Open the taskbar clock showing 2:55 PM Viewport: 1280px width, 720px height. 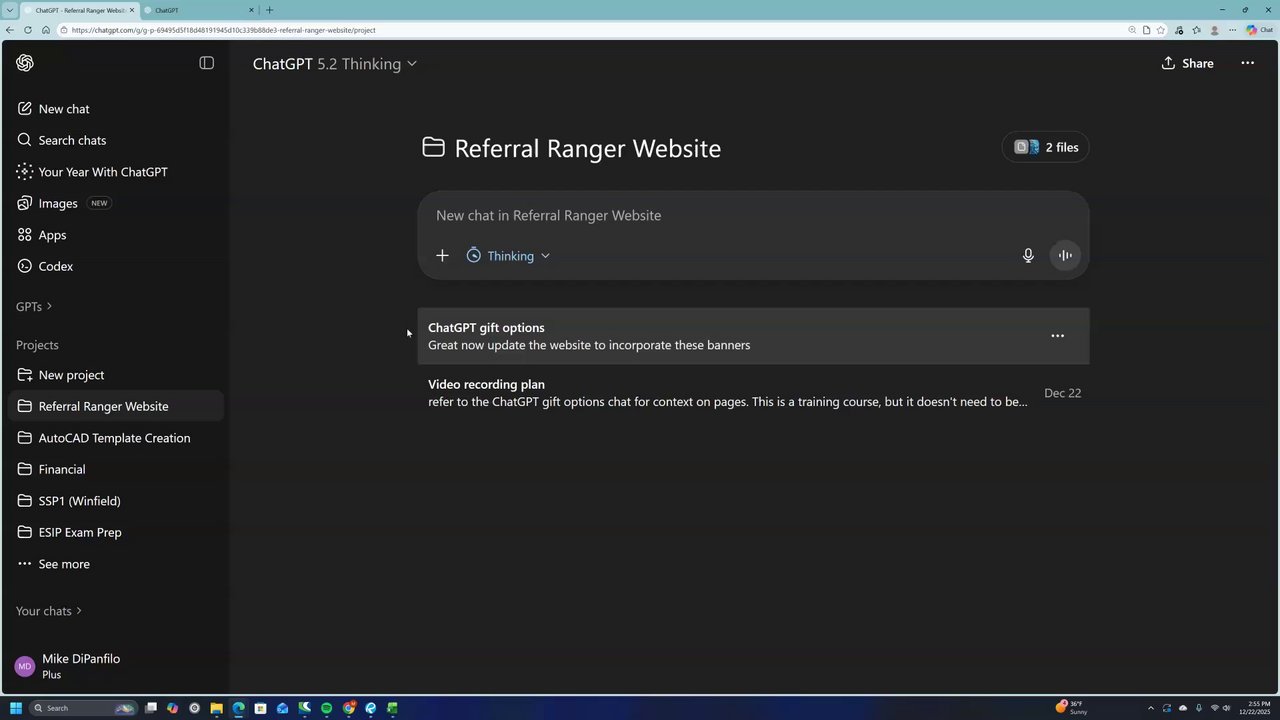pyautogui.click(x=1255, y=708)
